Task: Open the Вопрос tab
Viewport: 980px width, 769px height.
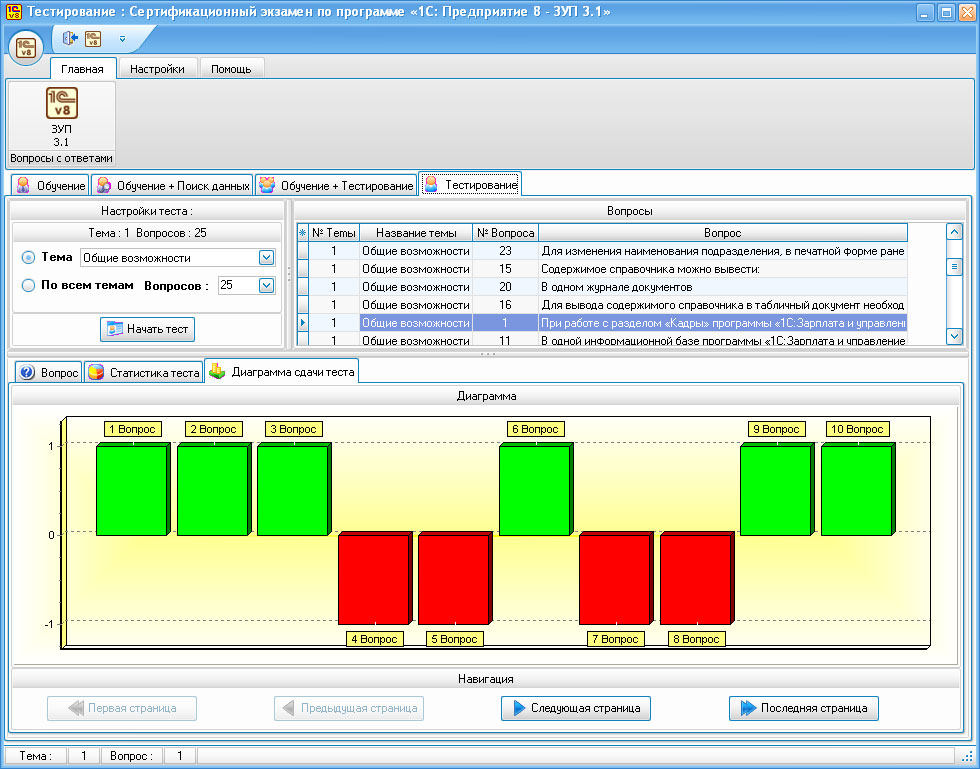Action: click(49, 373)
